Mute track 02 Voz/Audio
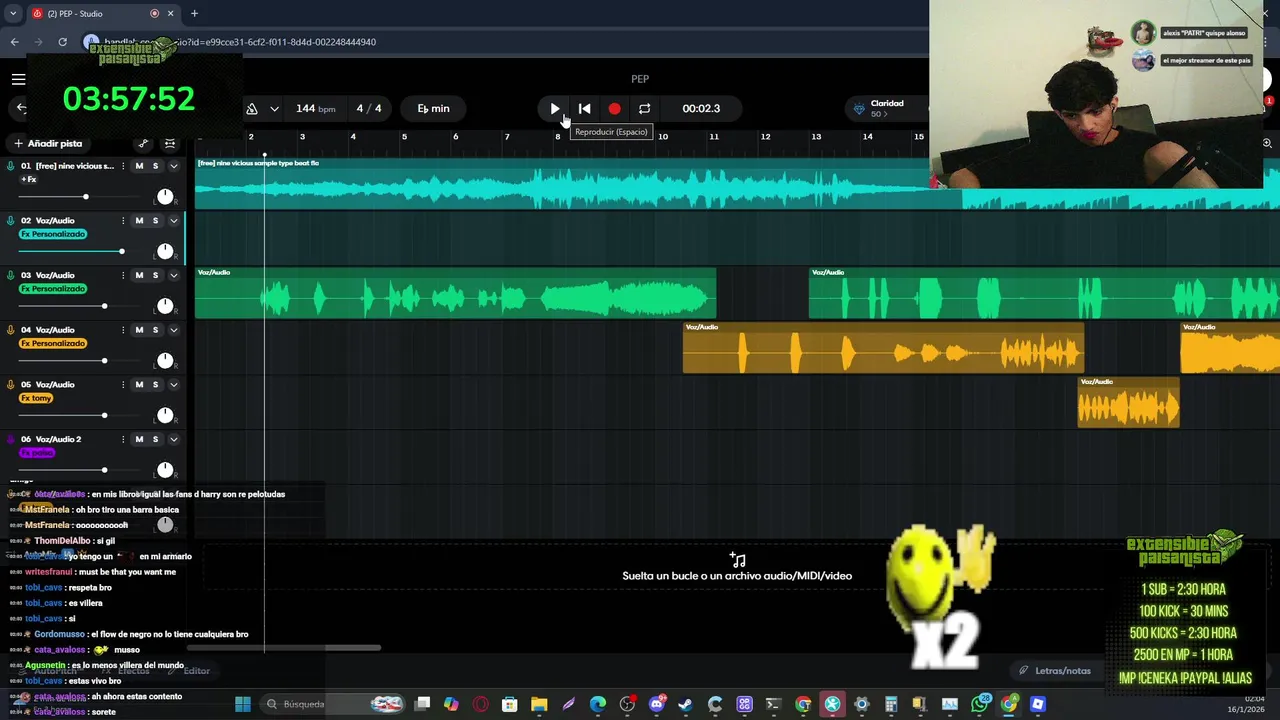 [139, 221]
